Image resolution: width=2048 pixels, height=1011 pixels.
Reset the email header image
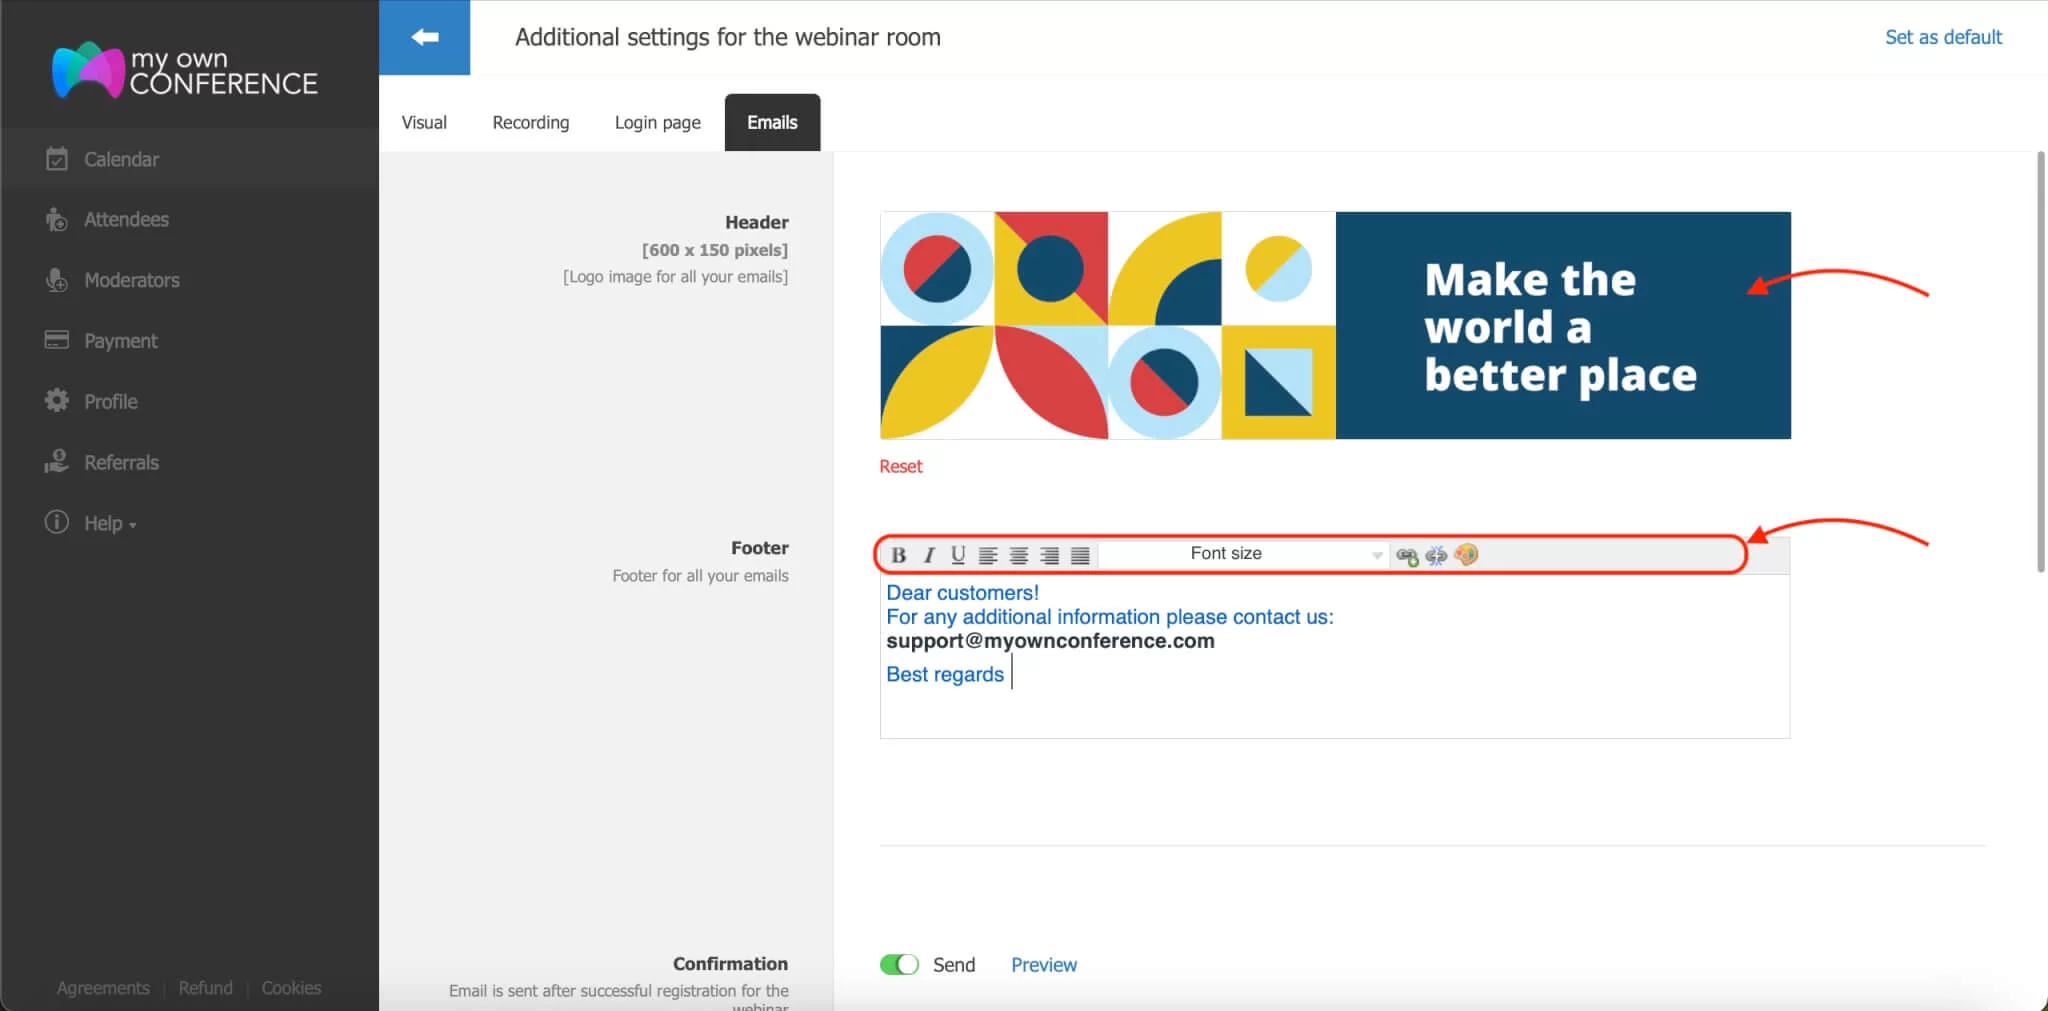pyautogui.click(x=900, y=466)
